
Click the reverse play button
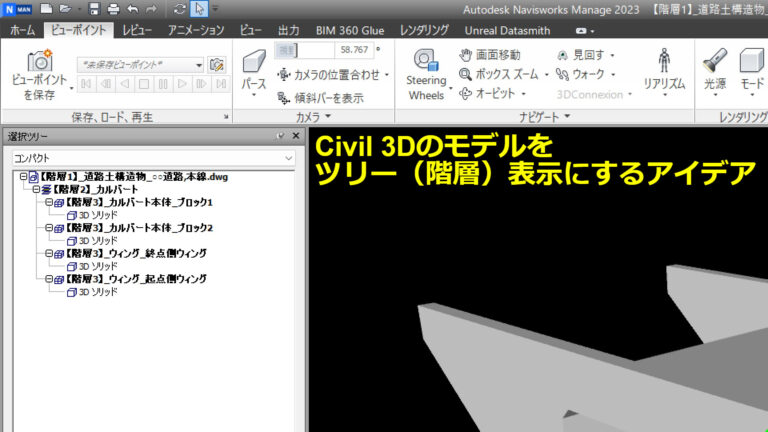pyautogui.click(x=124, y=84)
